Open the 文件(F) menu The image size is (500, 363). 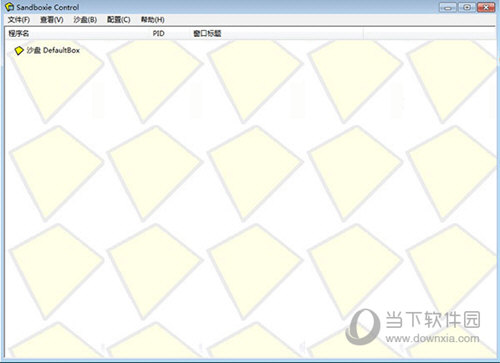click(19, 20)
